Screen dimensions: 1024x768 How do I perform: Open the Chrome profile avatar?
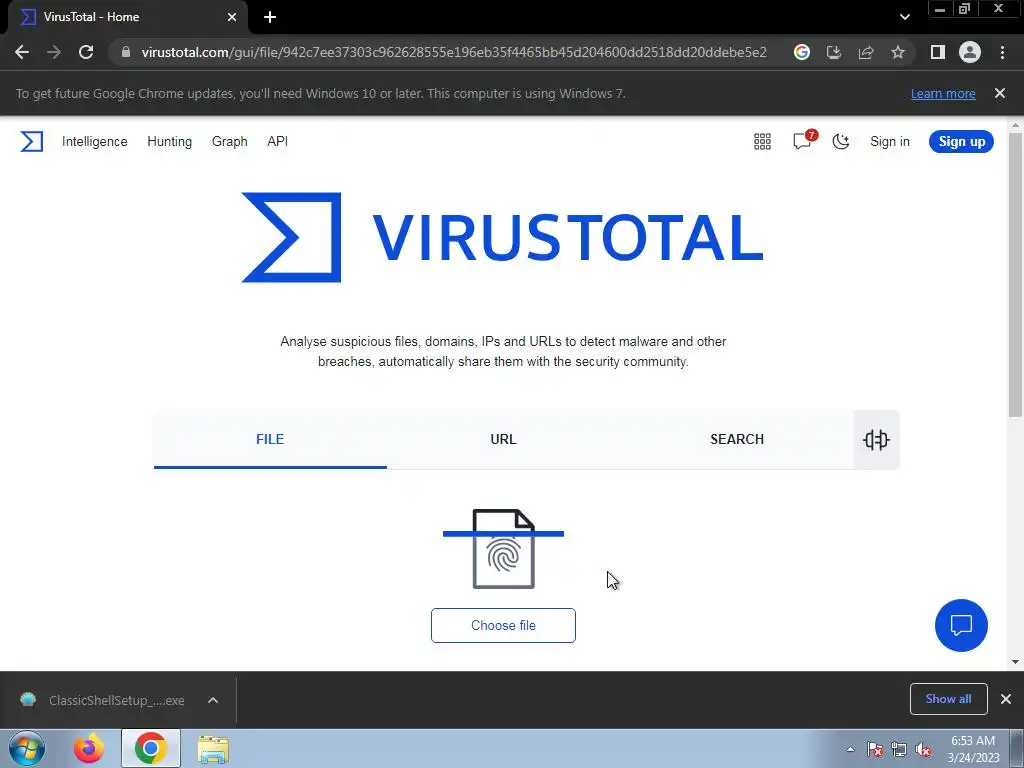coord(970,52)
